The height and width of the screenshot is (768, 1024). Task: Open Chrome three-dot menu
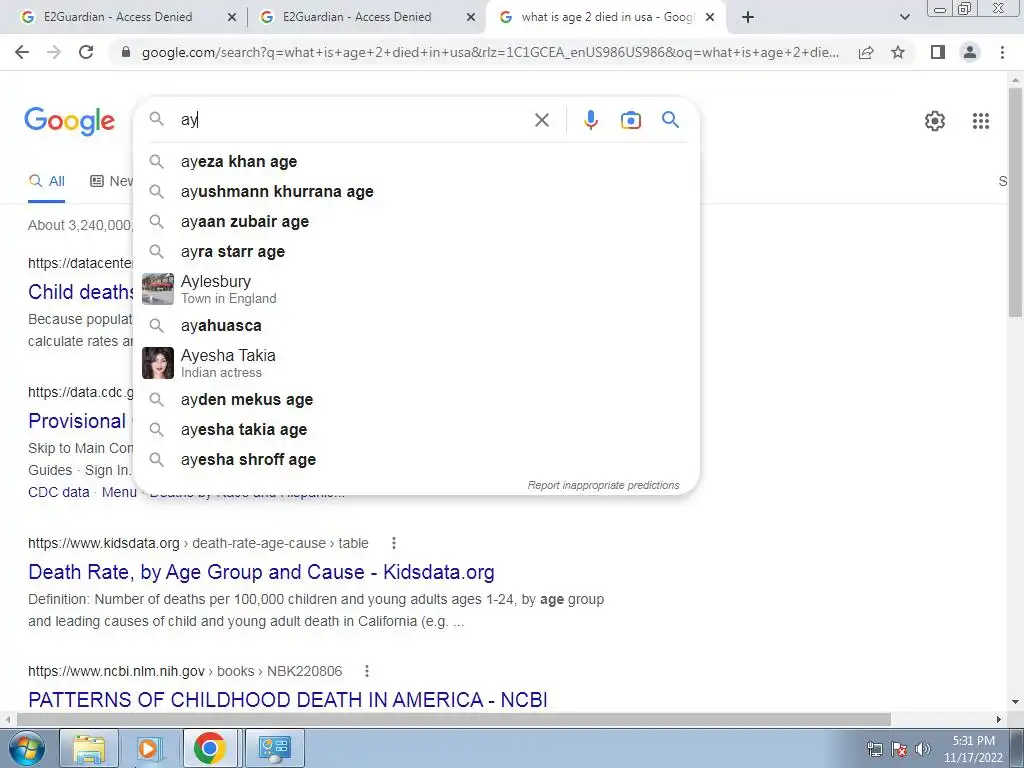click(1002, 52)
